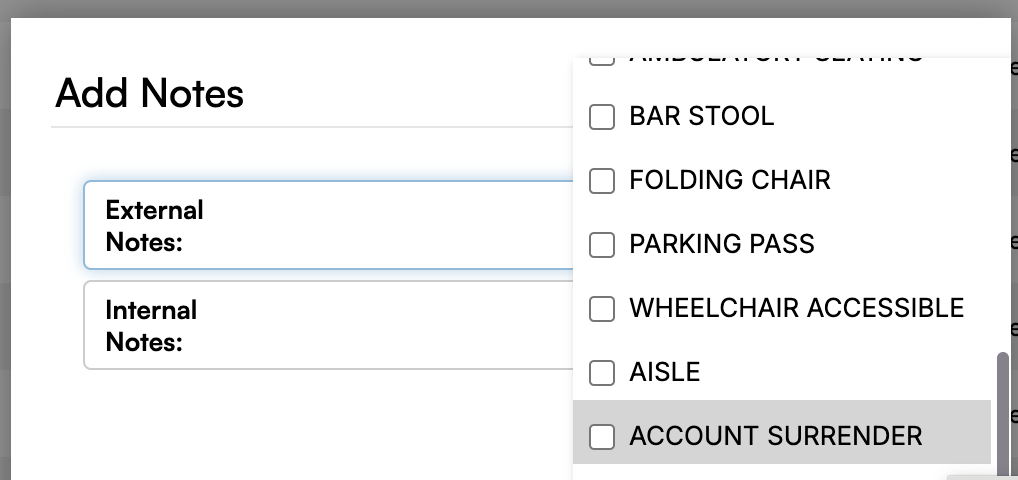
Task: Choose WHEELCHAIR ACCESSIBLE option label
Action: point(797,308)
